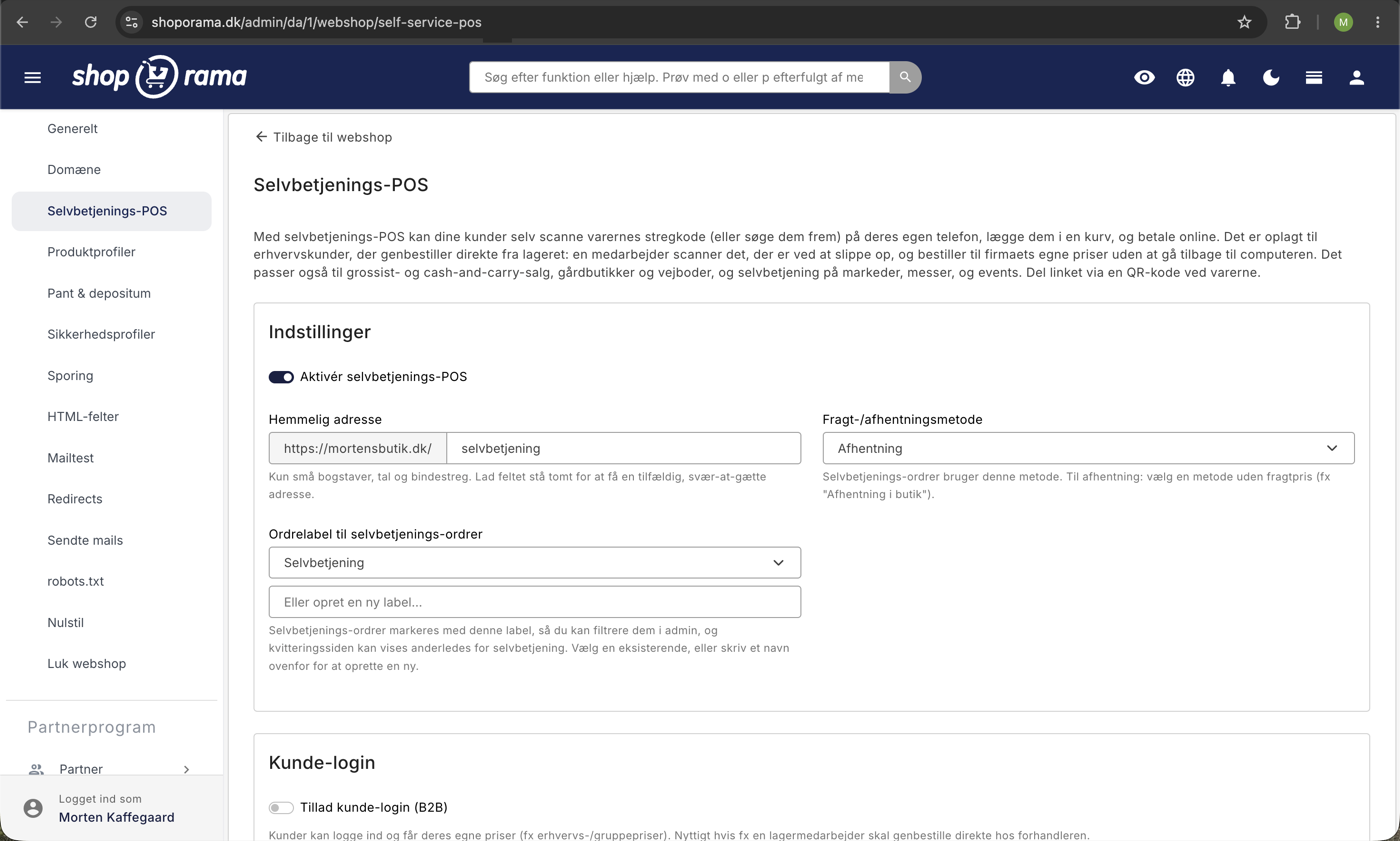Click the card icon in header
Viewport: 1400px width, 841px height.
(x=1314, y=77)
